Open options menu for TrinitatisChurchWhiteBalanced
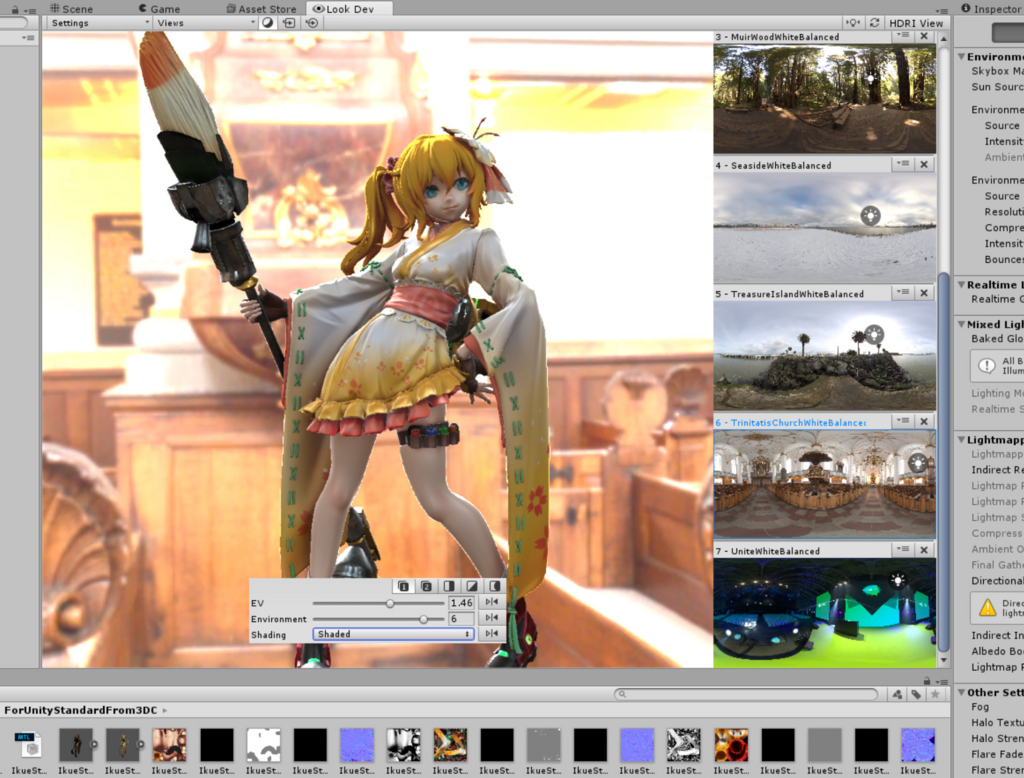 pyautogui.click(x=903, y=421)
